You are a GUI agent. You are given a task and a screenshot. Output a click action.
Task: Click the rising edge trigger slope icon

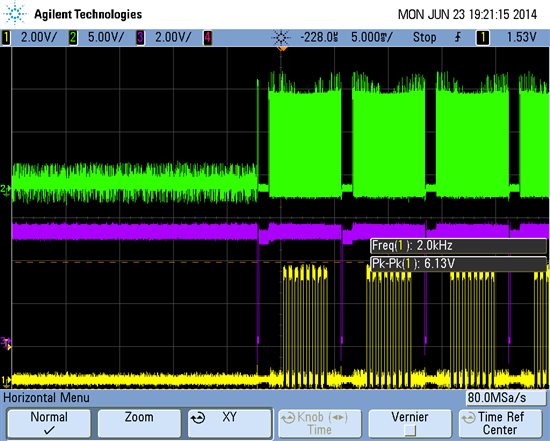[458, 37]
